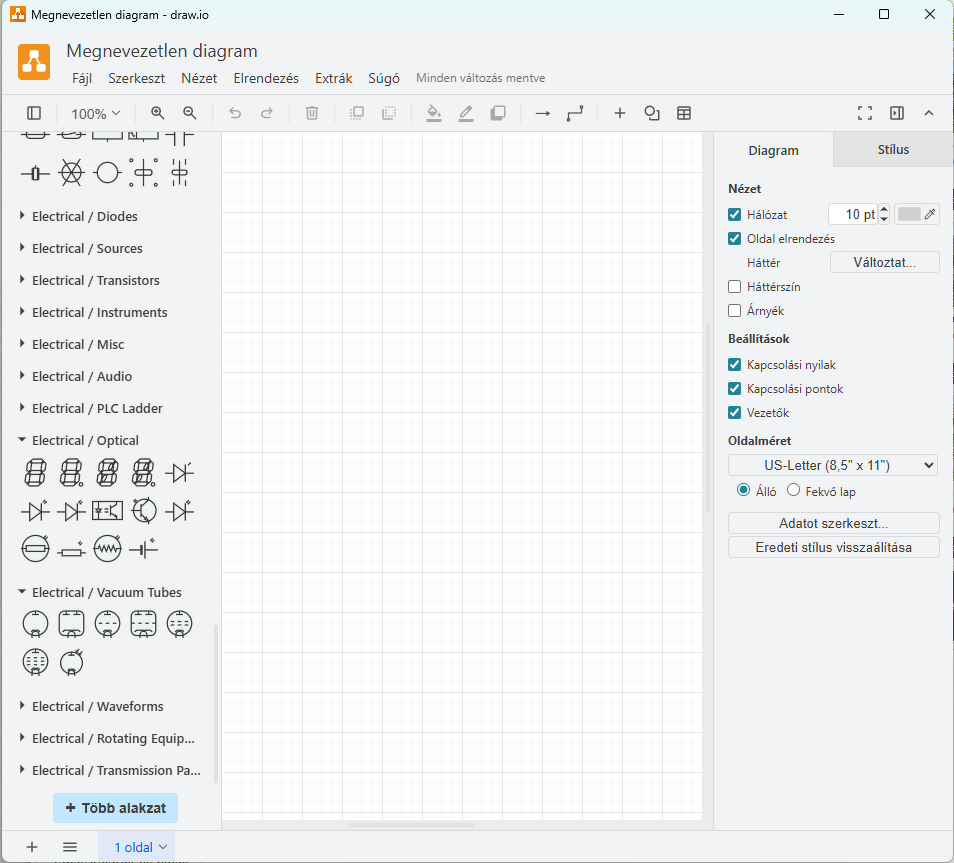Expand Electrical / Diodes section

[x=85, y=216]
